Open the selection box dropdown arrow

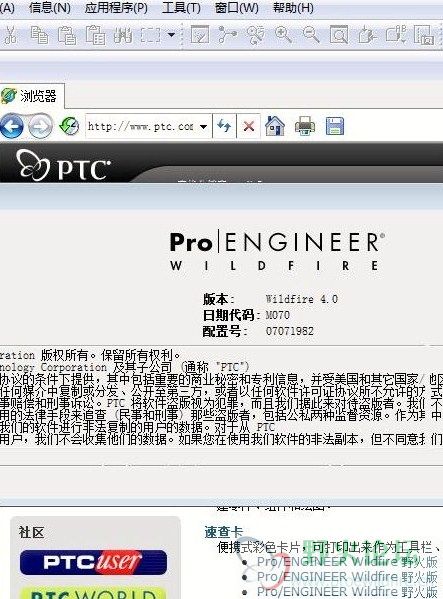(171, 35)
